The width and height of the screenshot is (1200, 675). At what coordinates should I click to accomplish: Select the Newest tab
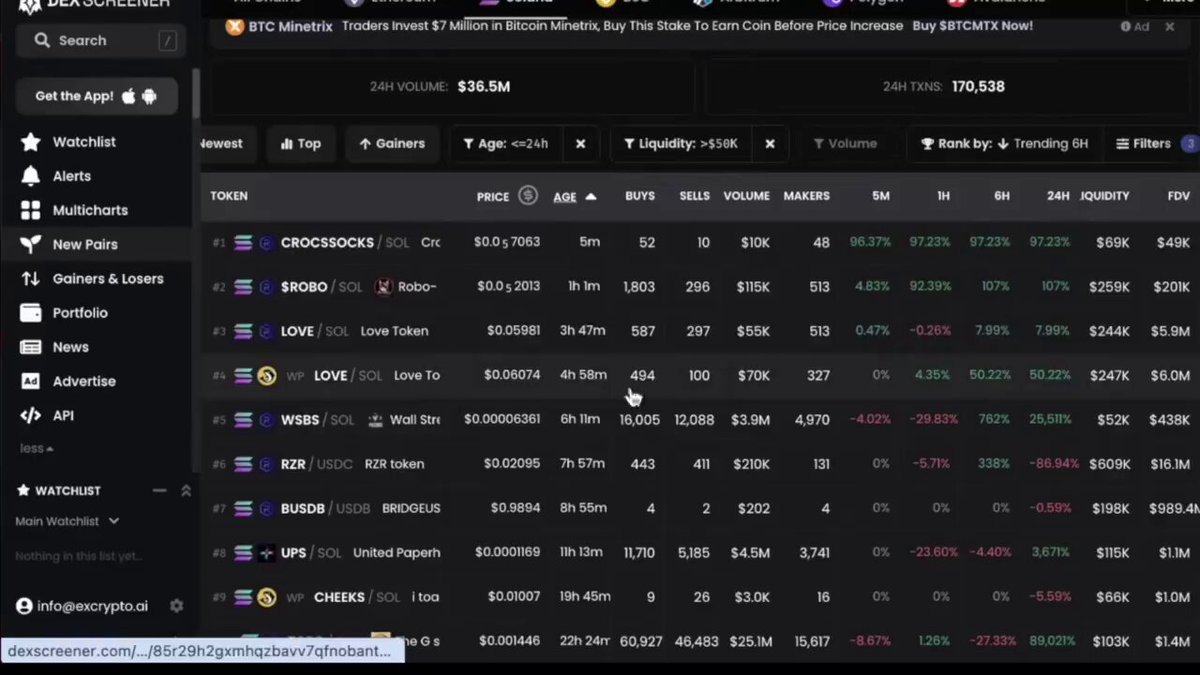pyautogui.click(x=228, y=144)
